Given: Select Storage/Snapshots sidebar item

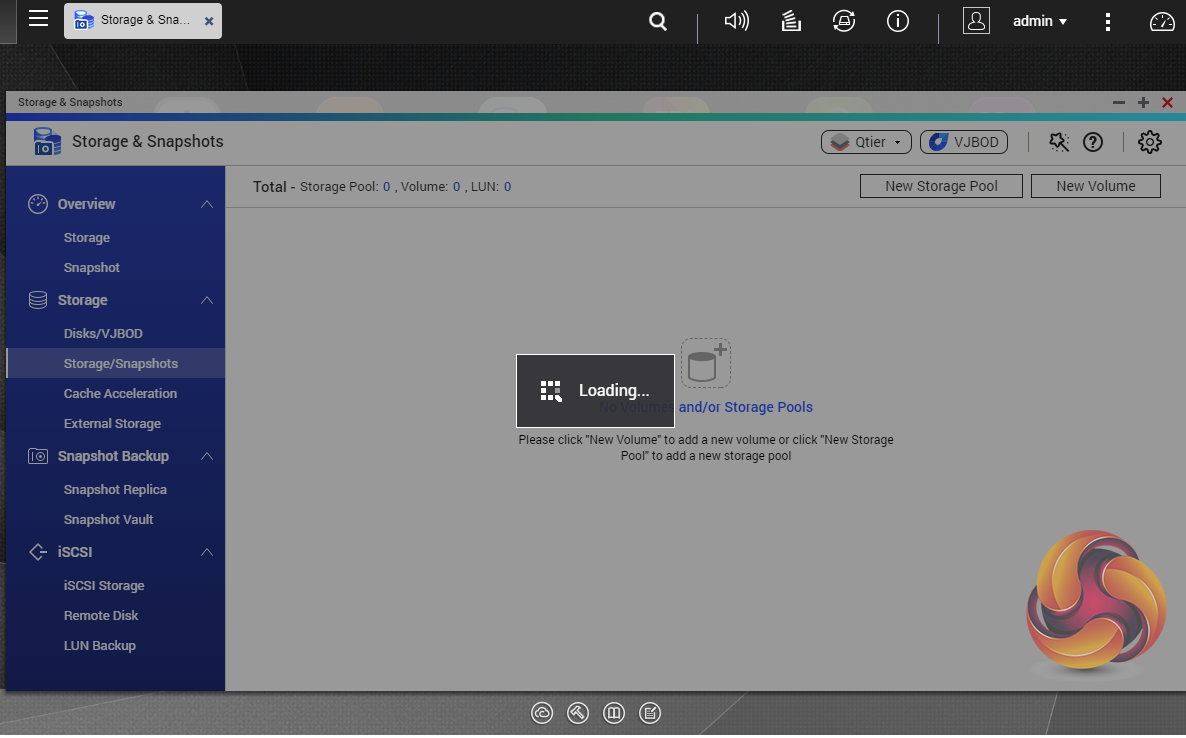Looking at the screenshot, I should (116, 363).
